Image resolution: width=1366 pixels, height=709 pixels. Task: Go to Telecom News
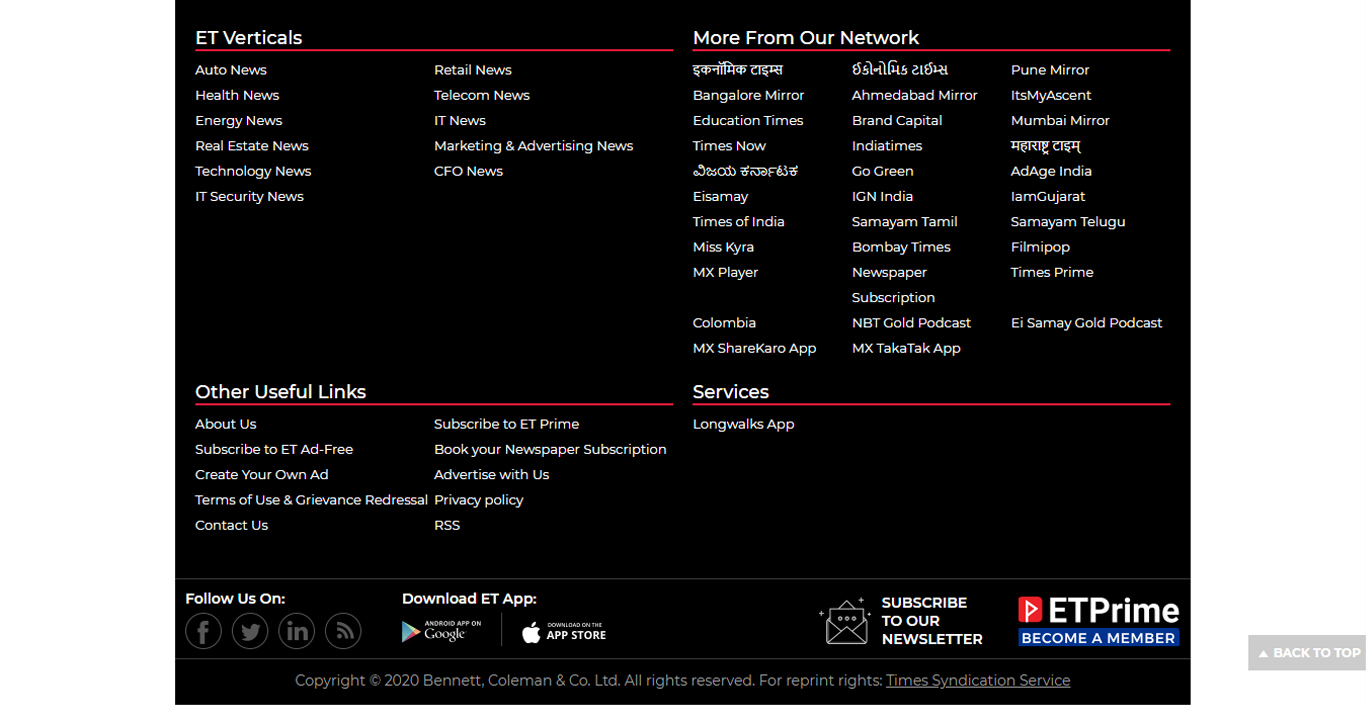pyautogui.click(x=481, y=95)
